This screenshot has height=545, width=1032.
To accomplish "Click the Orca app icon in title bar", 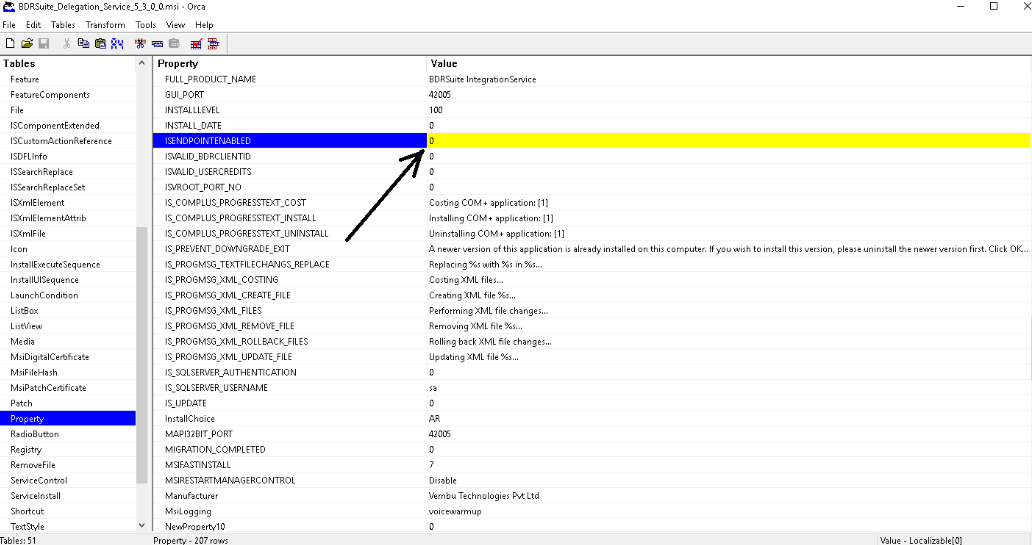I will click(8, 7).
